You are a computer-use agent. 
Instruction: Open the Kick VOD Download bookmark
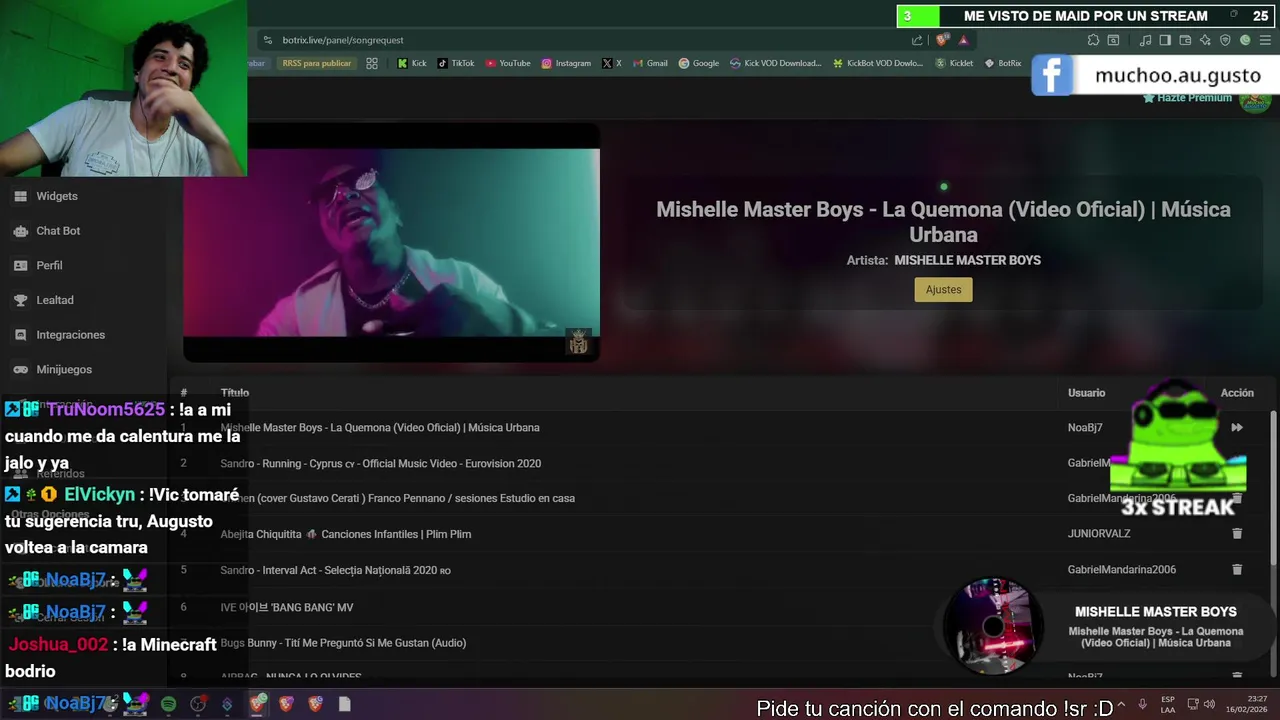point(775,63)
